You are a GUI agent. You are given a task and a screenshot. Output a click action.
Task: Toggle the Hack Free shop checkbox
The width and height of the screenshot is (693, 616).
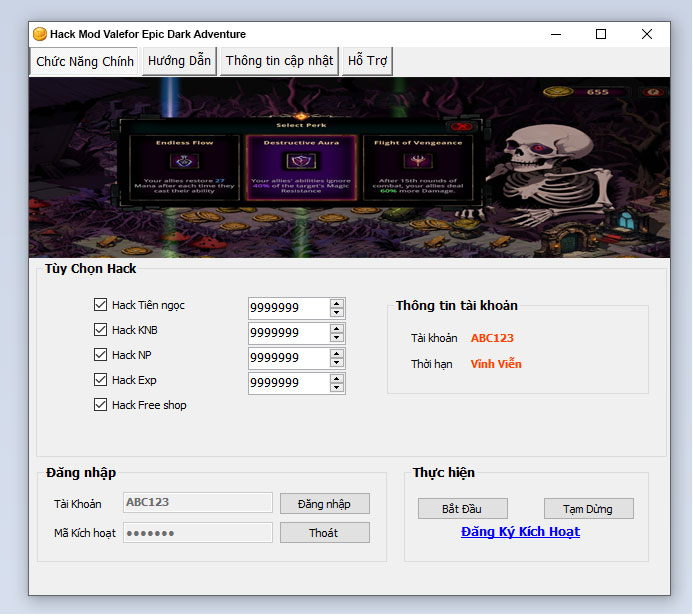coord(100,405)
